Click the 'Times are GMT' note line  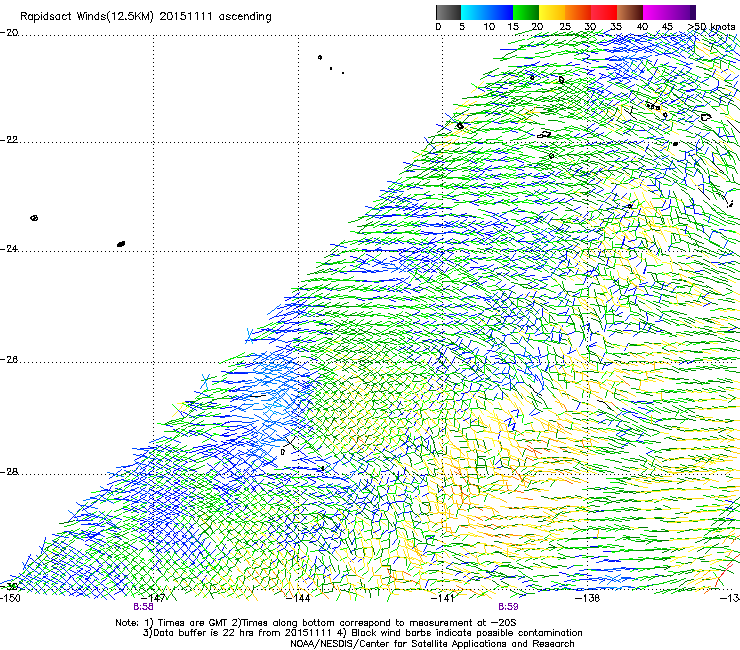[x=316, y=623]
